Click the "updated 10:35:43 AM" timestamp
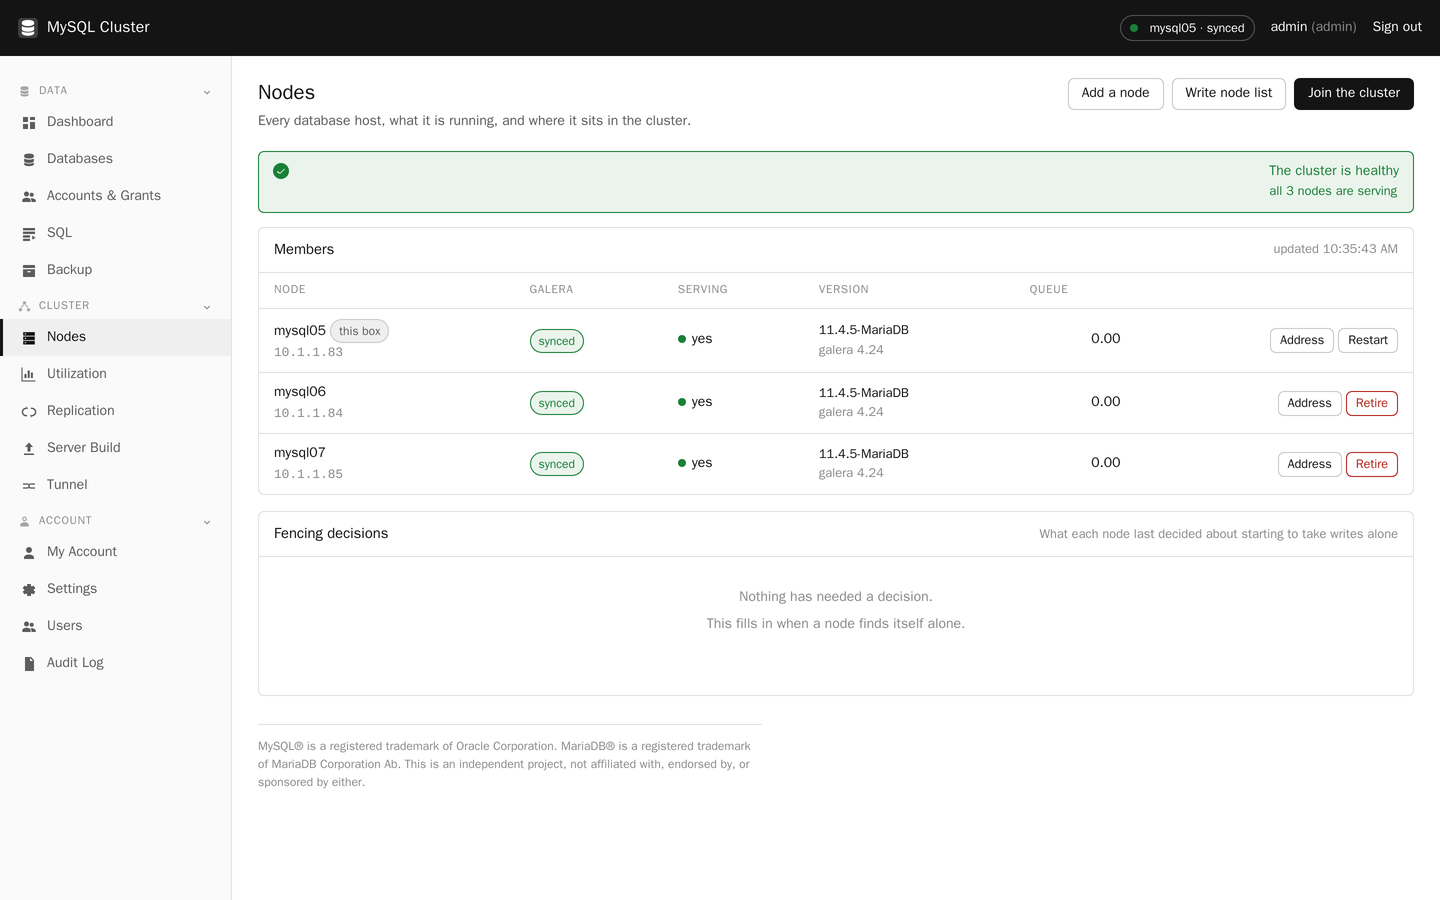Viewport: 1440px width, 900px height. (1335, 249)
